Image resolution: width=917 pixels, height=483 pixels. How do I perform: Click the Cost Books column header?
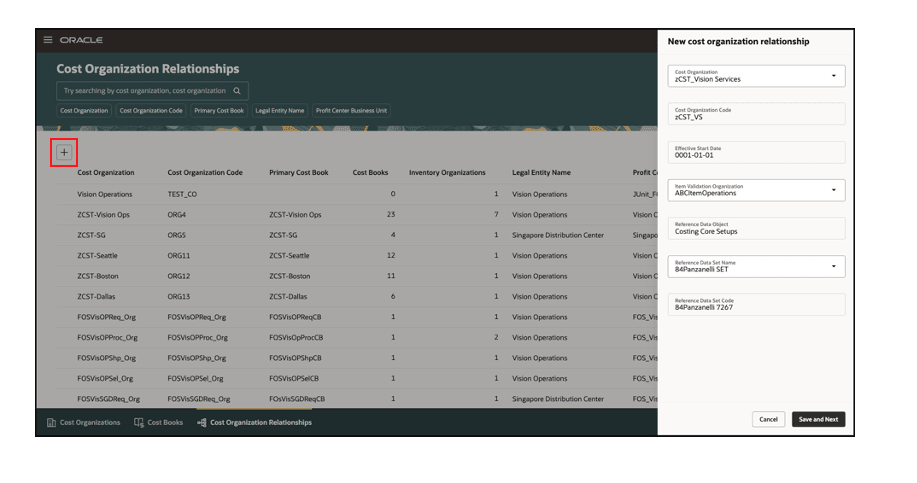click(370, 172)
